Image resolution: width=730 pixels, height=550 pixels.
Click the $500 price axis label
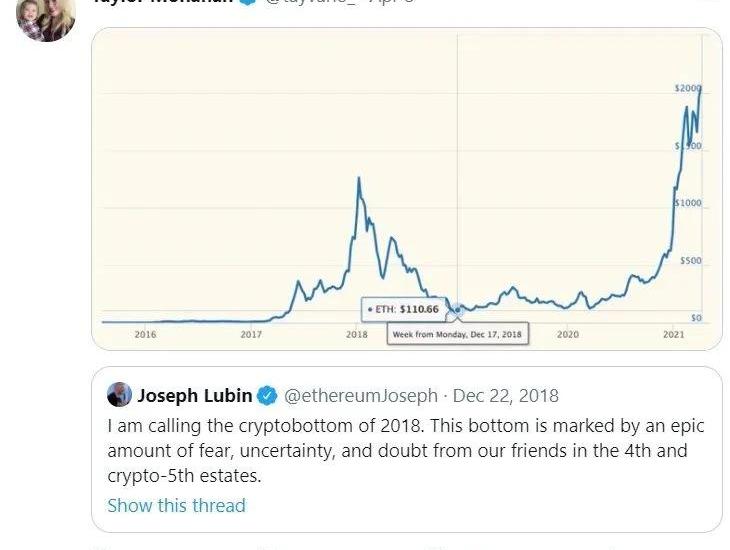point(692,261)
